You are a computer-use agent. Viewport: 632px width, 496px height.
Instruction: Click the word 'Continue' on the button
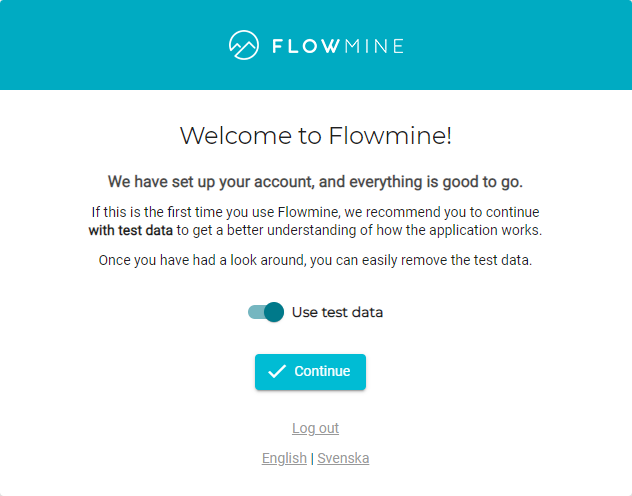click(322, 371)
